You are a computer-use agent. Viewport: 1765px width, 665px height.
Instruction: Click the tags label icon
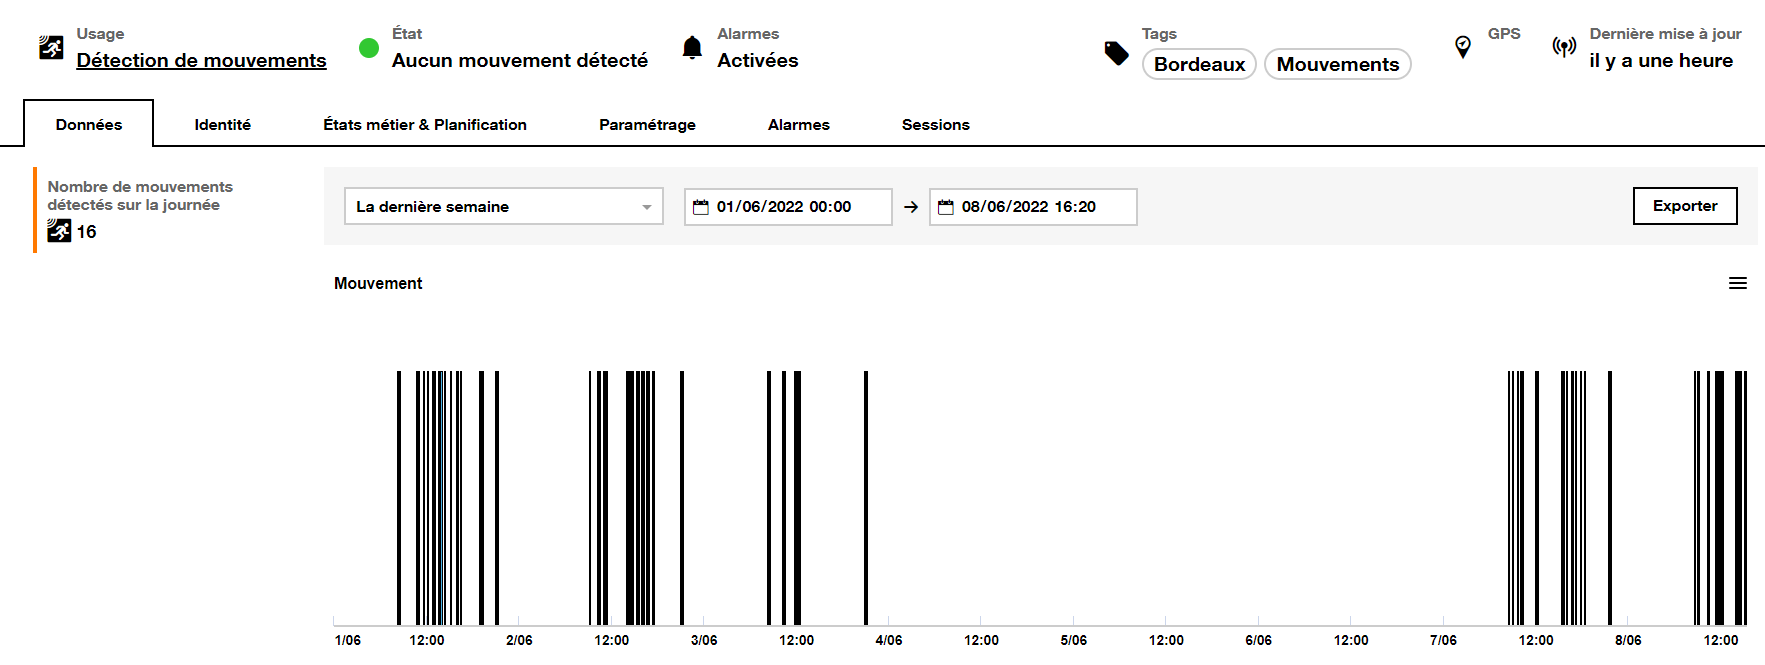click(x=1116, y=53)
